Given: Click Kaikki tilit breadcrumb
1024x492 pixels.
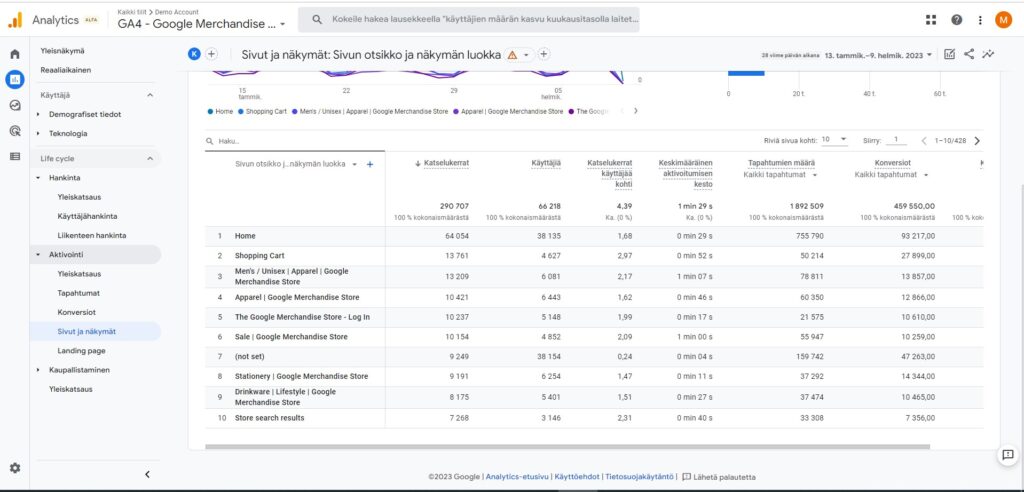Looking at the screenshot, I should pos(131,12).
